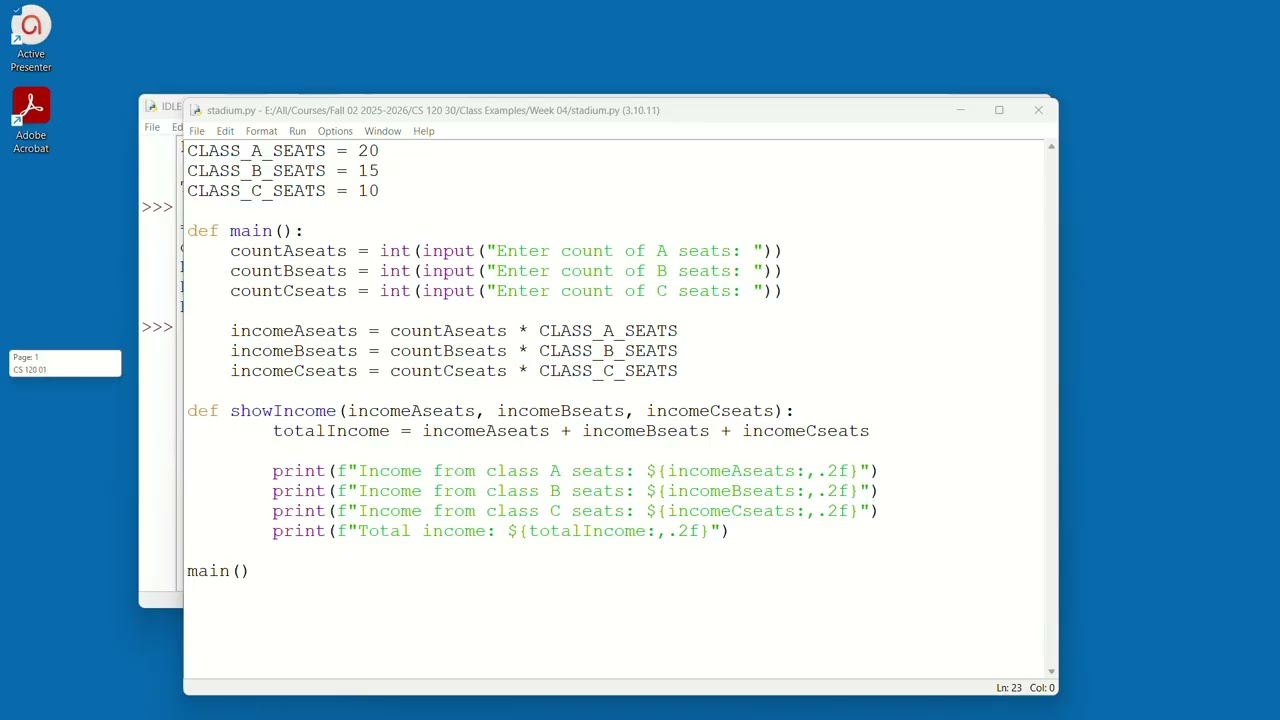Click print line for class B seats
Viewport: 1280px width, 720px height.
point(575,491)
